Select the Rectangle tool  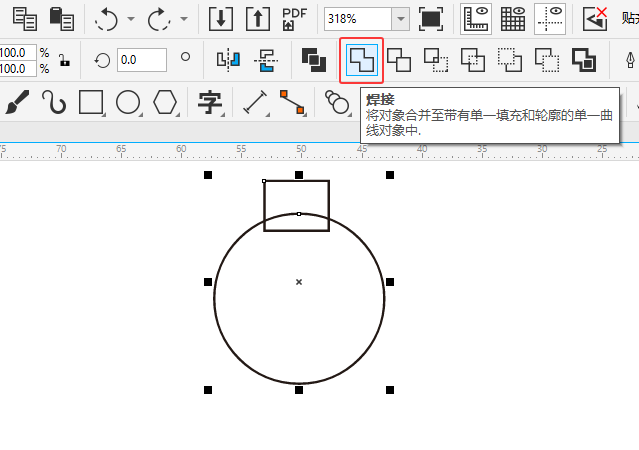91,102
